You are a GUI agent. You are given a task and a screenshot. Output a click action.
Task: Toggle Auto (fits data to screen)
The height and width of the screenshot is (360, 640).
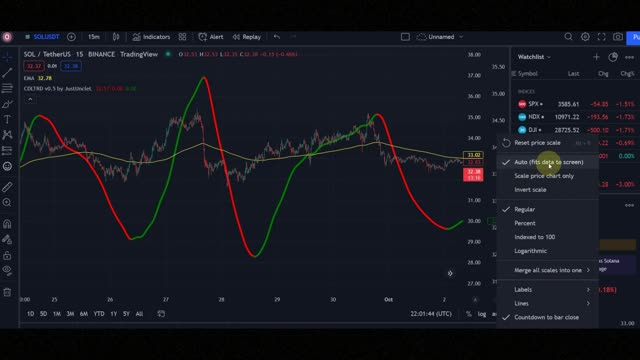click(547, 162)
